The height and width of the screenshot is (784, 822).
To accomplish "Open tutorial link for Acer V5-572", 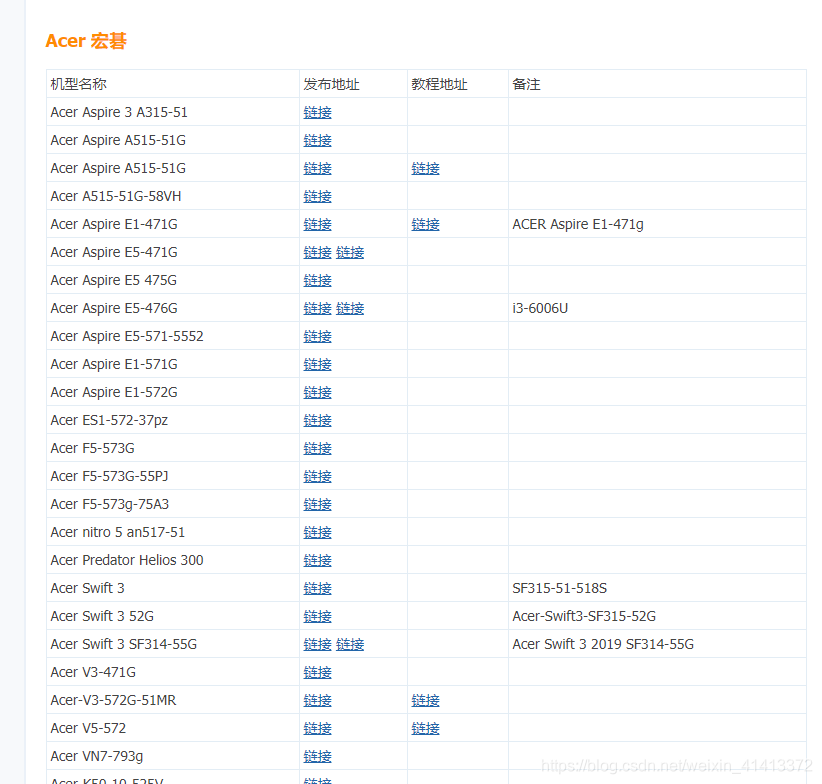I will (x=425, y=728).
